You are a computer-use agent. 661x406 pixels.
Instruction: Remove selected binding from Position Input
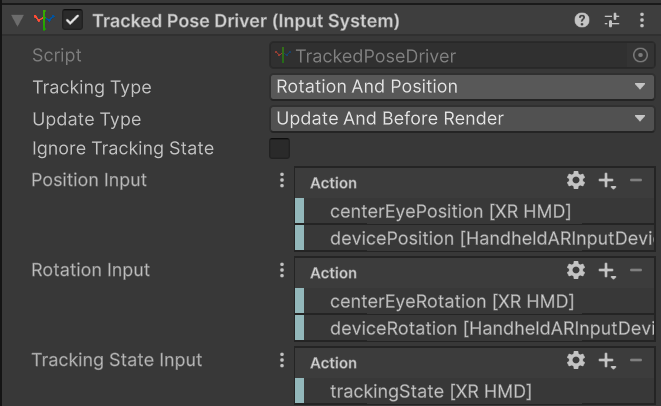[636, 181]
